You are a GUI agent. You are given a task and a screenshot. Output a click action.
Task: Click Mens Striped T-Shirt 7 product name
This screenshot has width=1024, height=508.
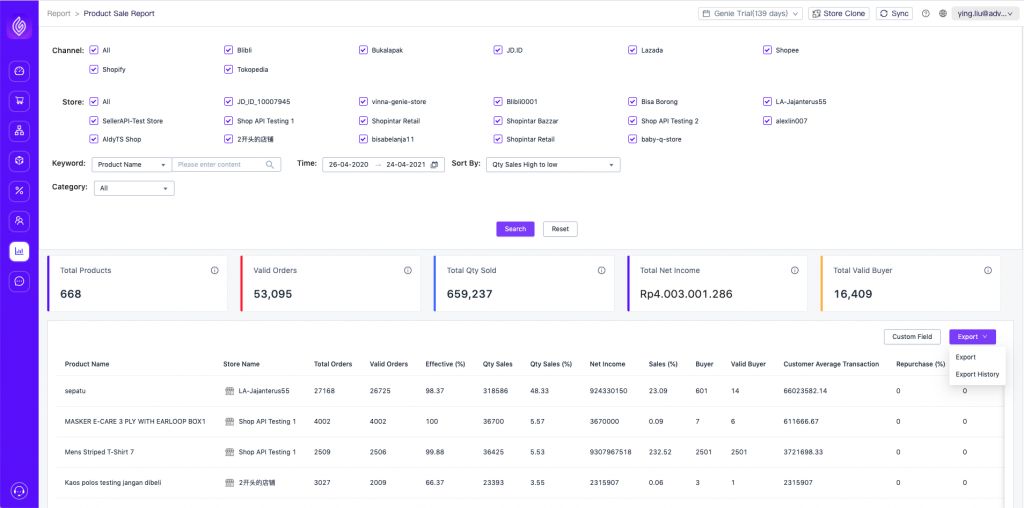pyautogui.click(x=99, y=452)
